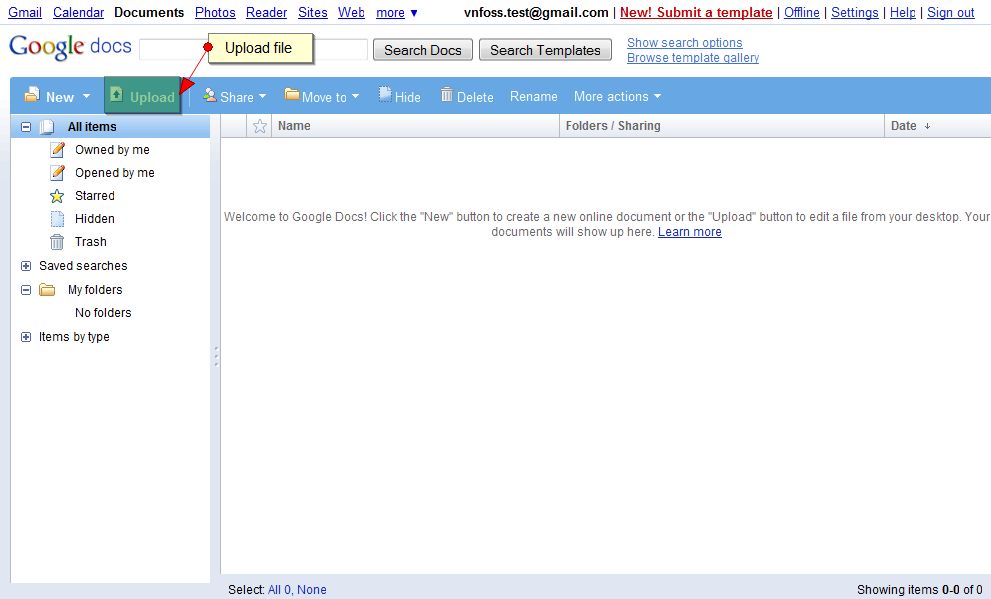Click New! Submit a template link

coord(696,13)
